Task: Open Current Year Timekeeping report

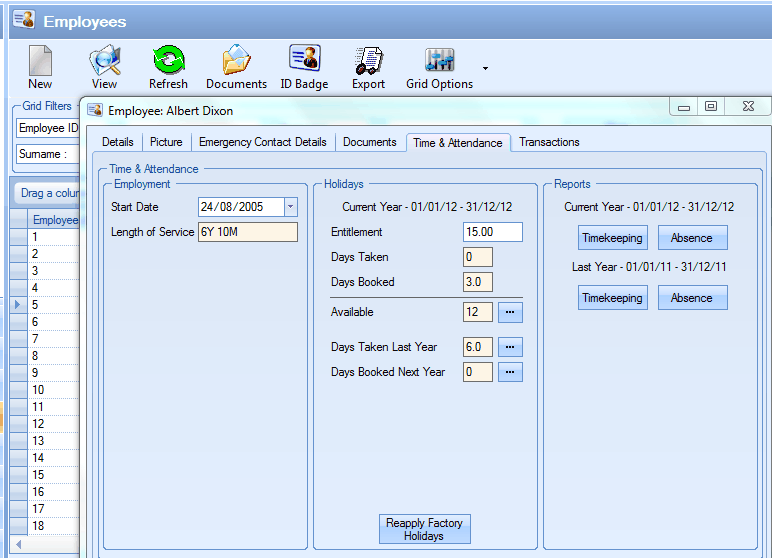Action: tap(614, 238)
